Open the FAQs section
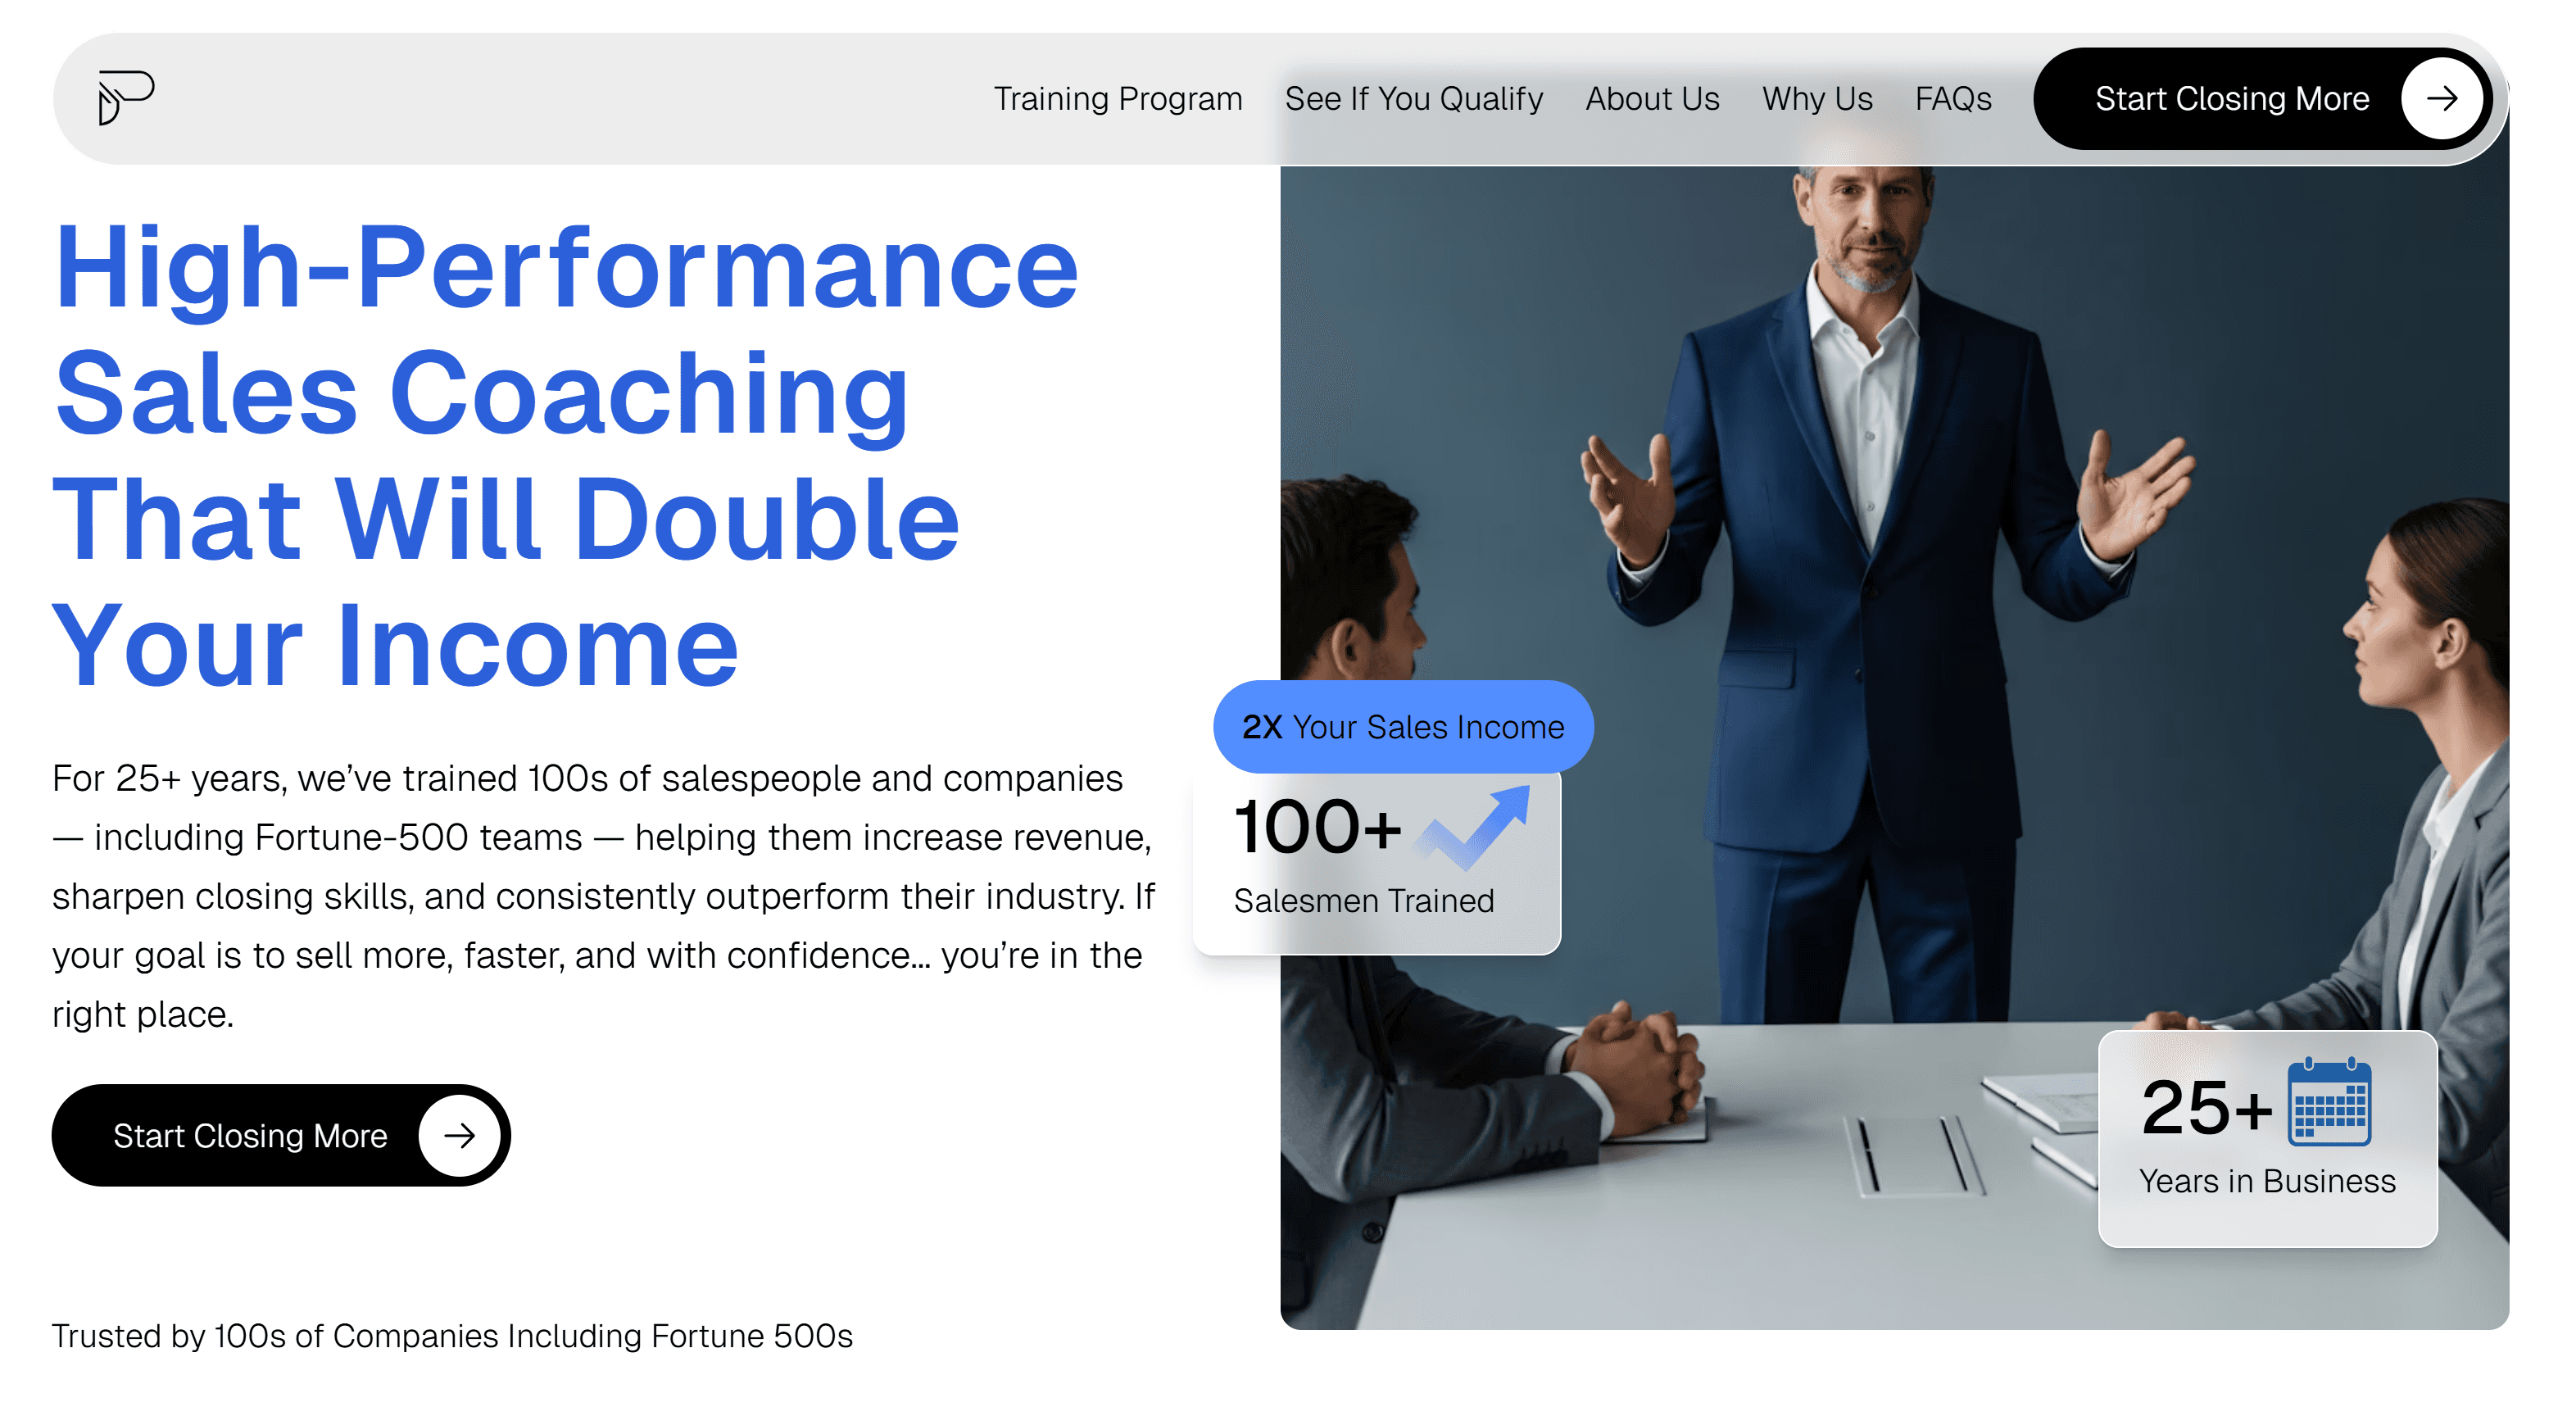This screenshot has height=1407, width=2576. tap(1953, 98)
